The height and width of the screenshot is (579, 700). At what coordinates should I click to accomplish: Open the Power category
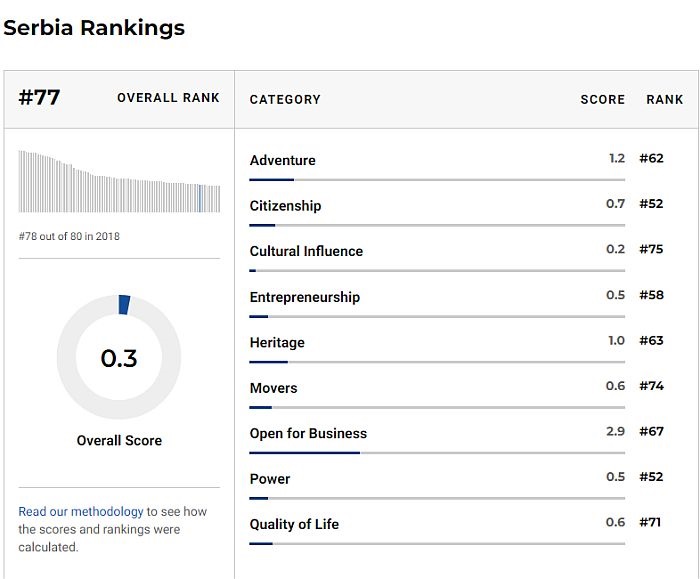(269, 479)
